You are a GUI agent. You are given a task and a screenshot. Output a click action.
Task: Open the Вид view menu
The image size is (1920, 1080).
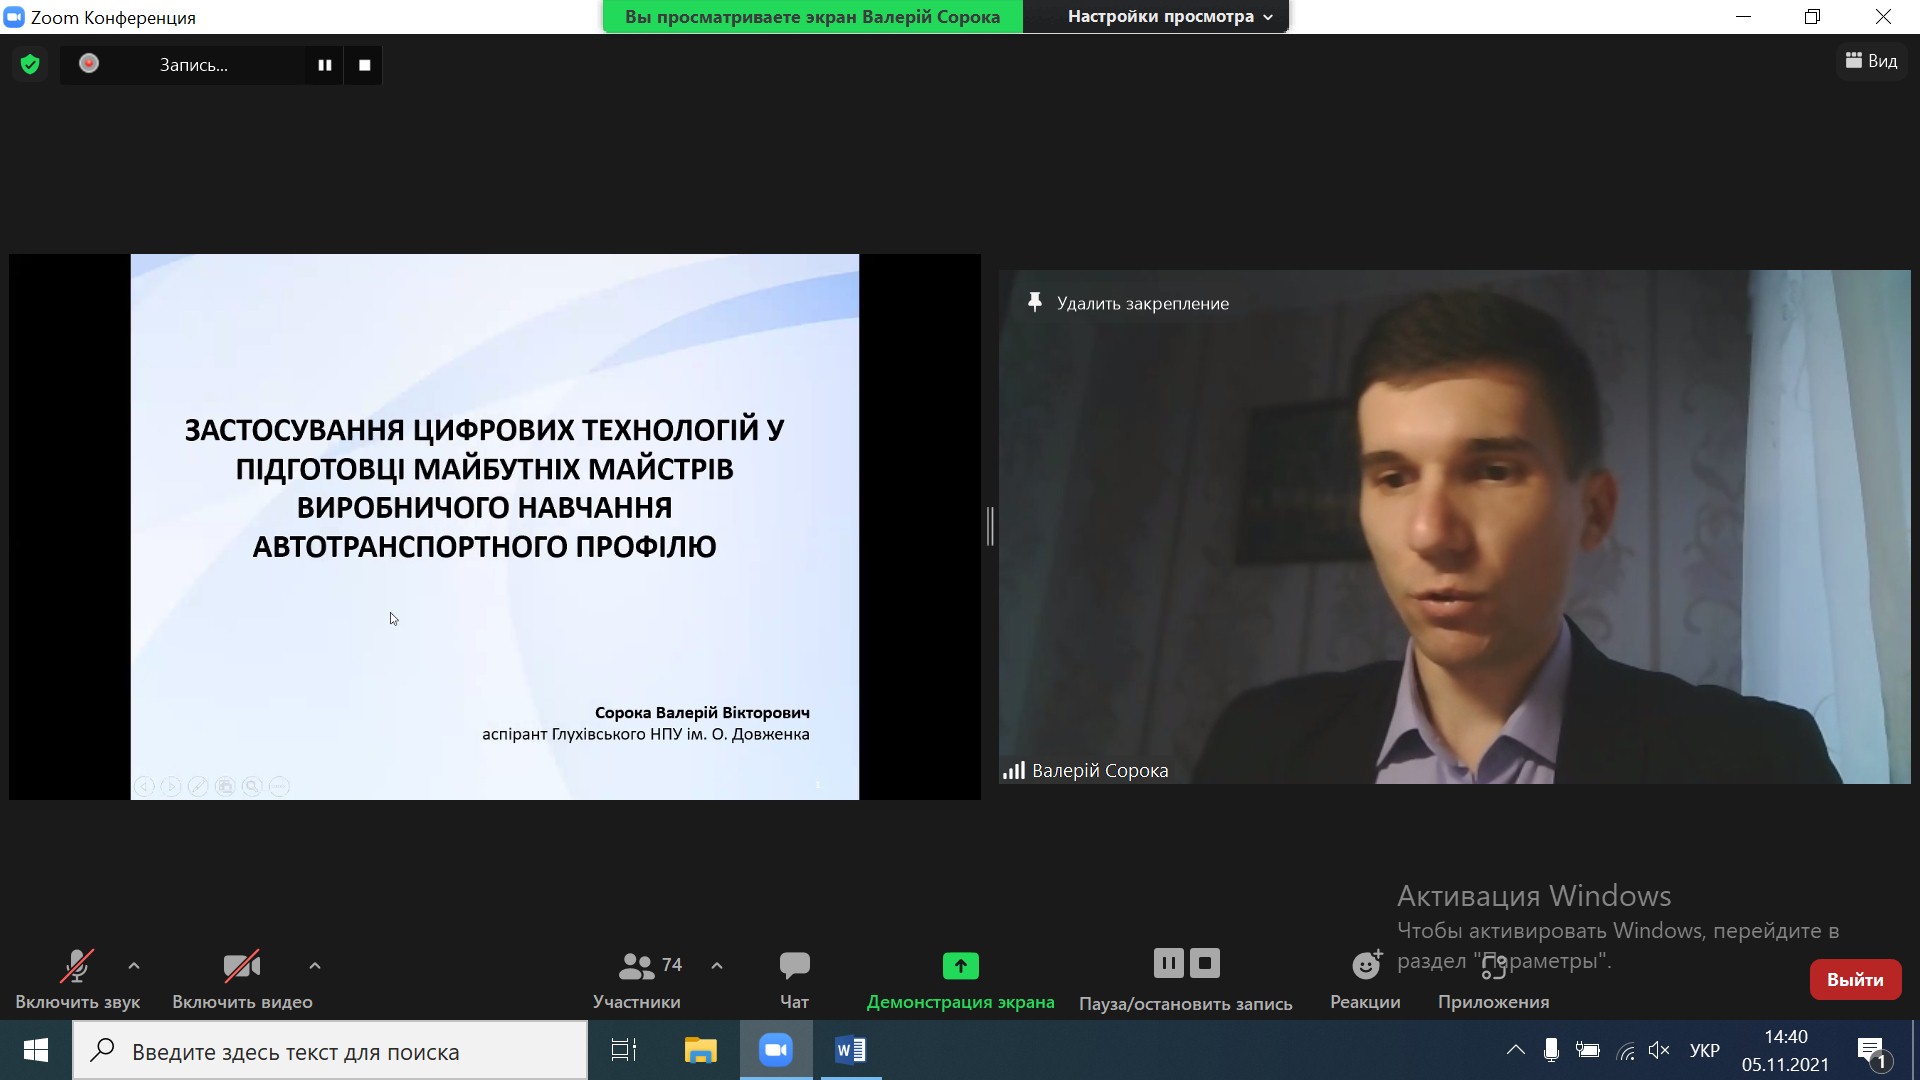[x=1871, y=61]
